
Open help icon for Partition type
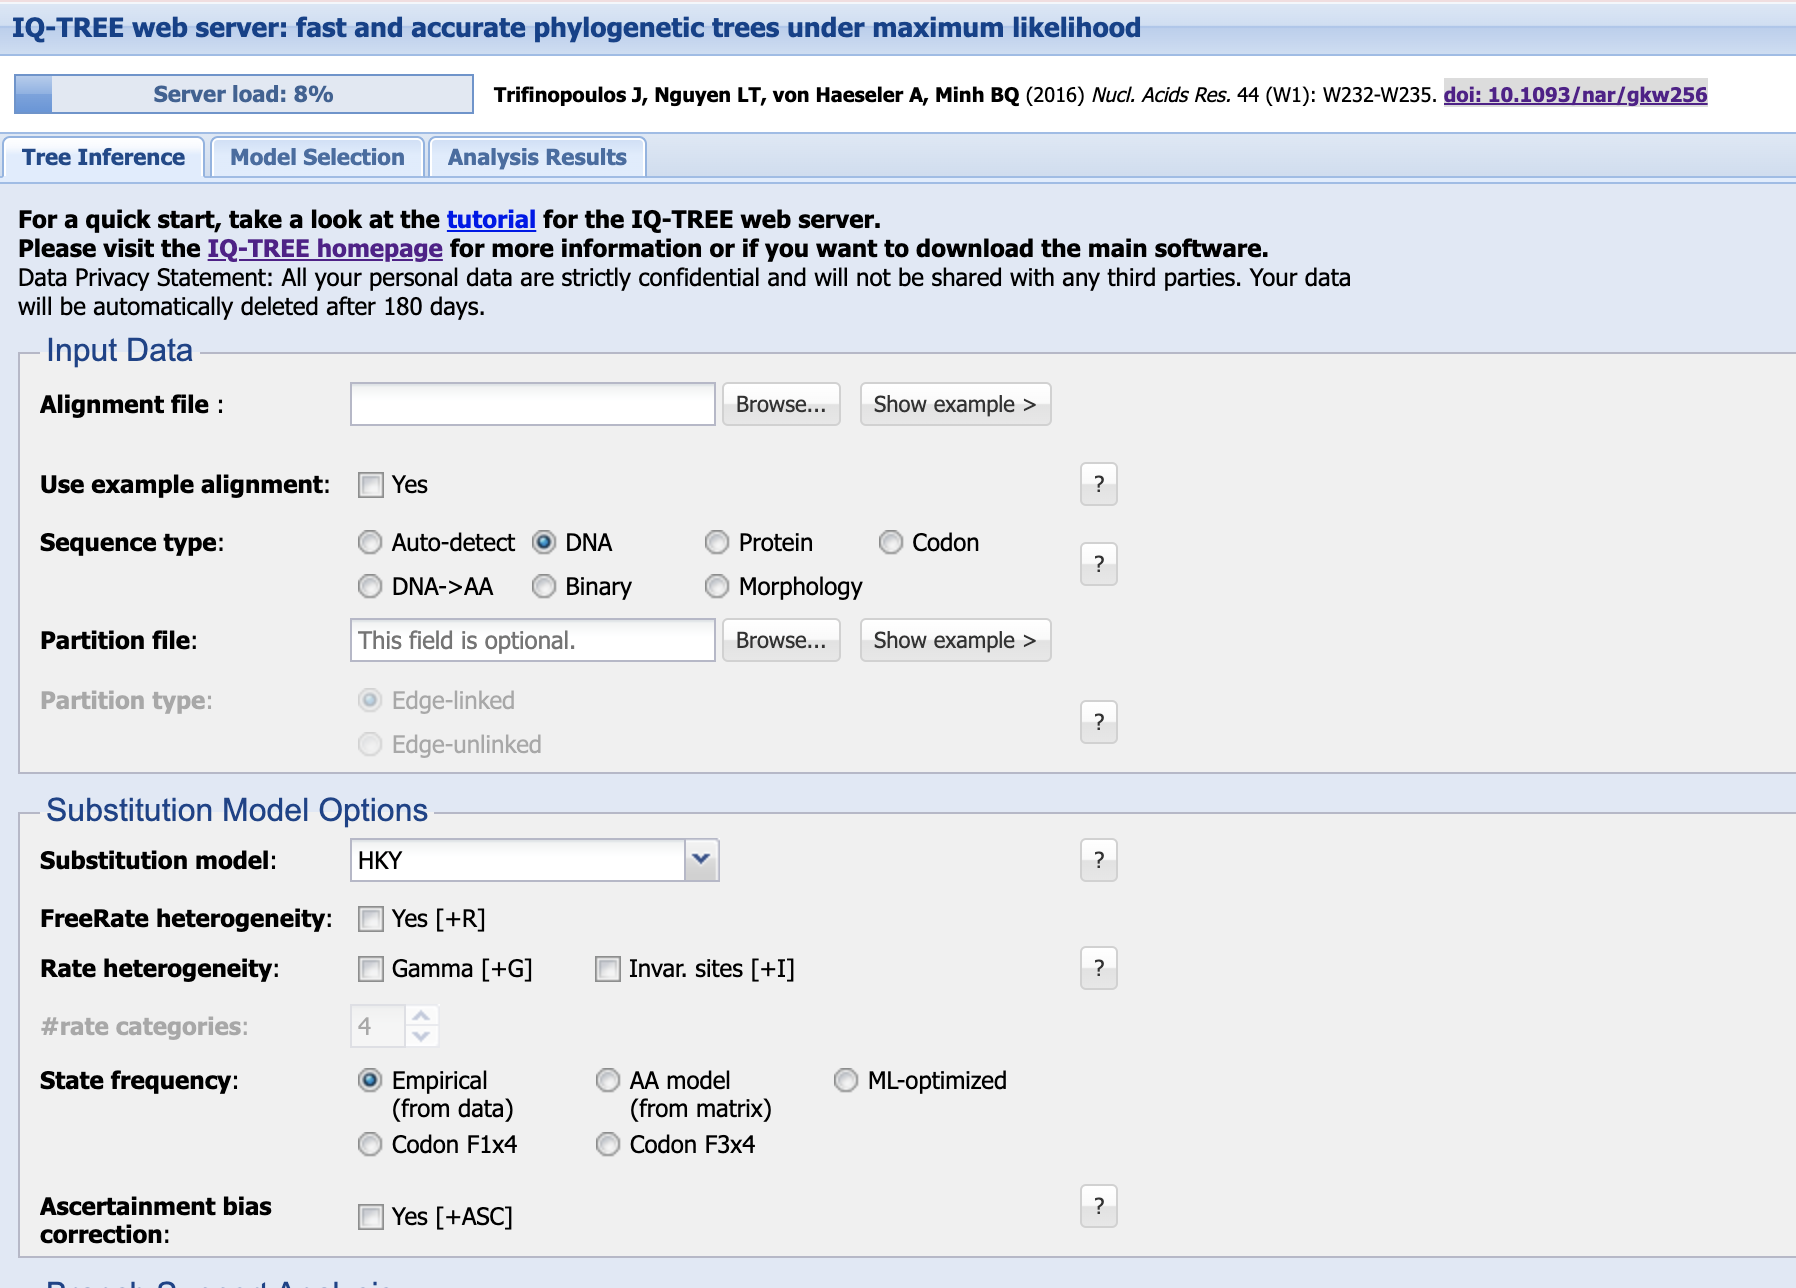click(1098, 722)
